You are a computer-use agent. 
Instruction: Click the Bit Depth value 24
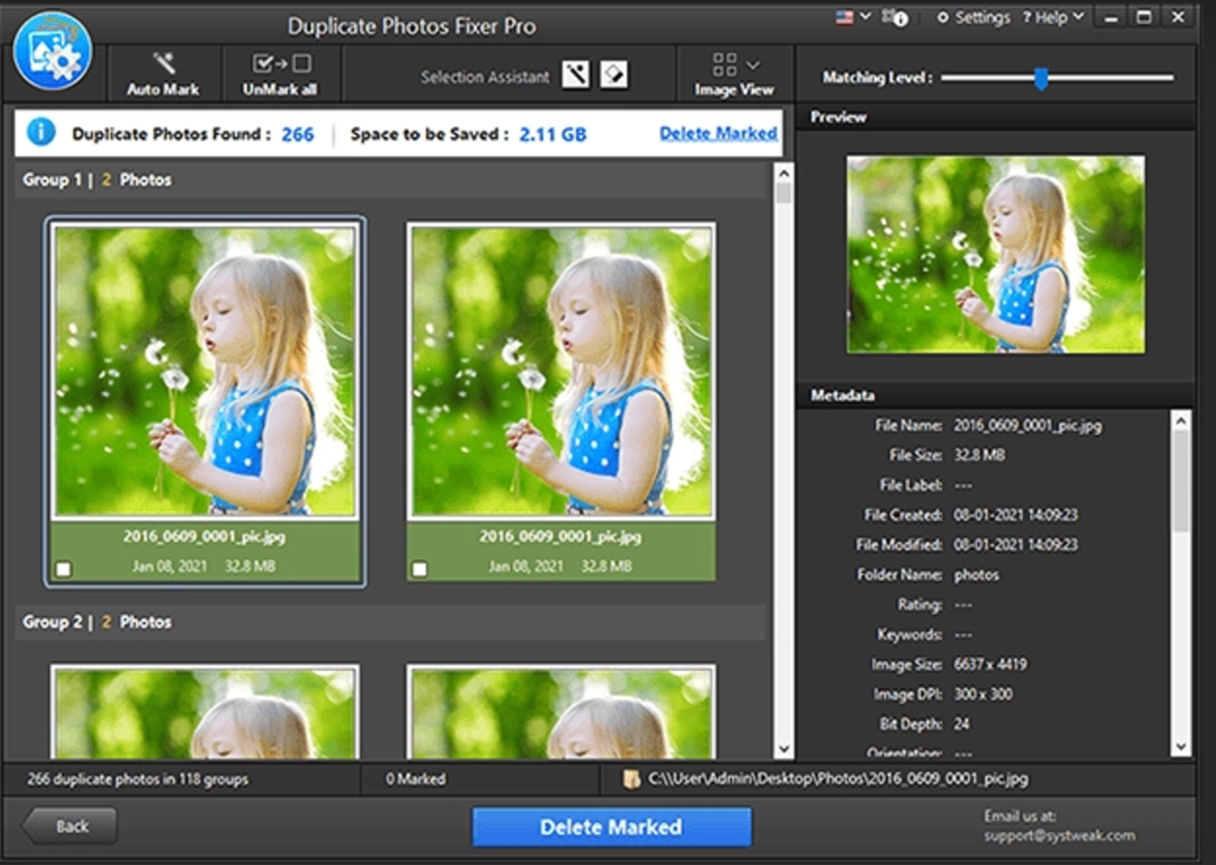point(961,724)
